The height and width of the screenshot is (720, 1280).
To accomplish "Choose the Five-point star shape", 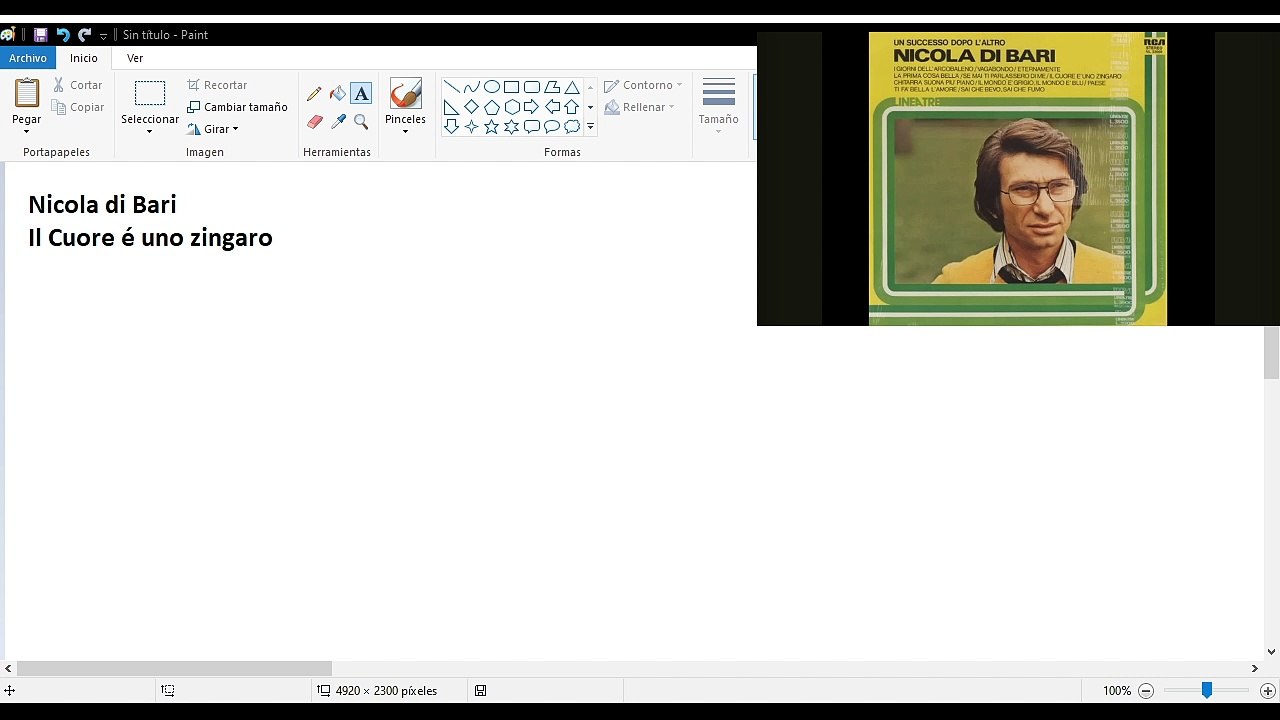I will (x=492, y=127).
